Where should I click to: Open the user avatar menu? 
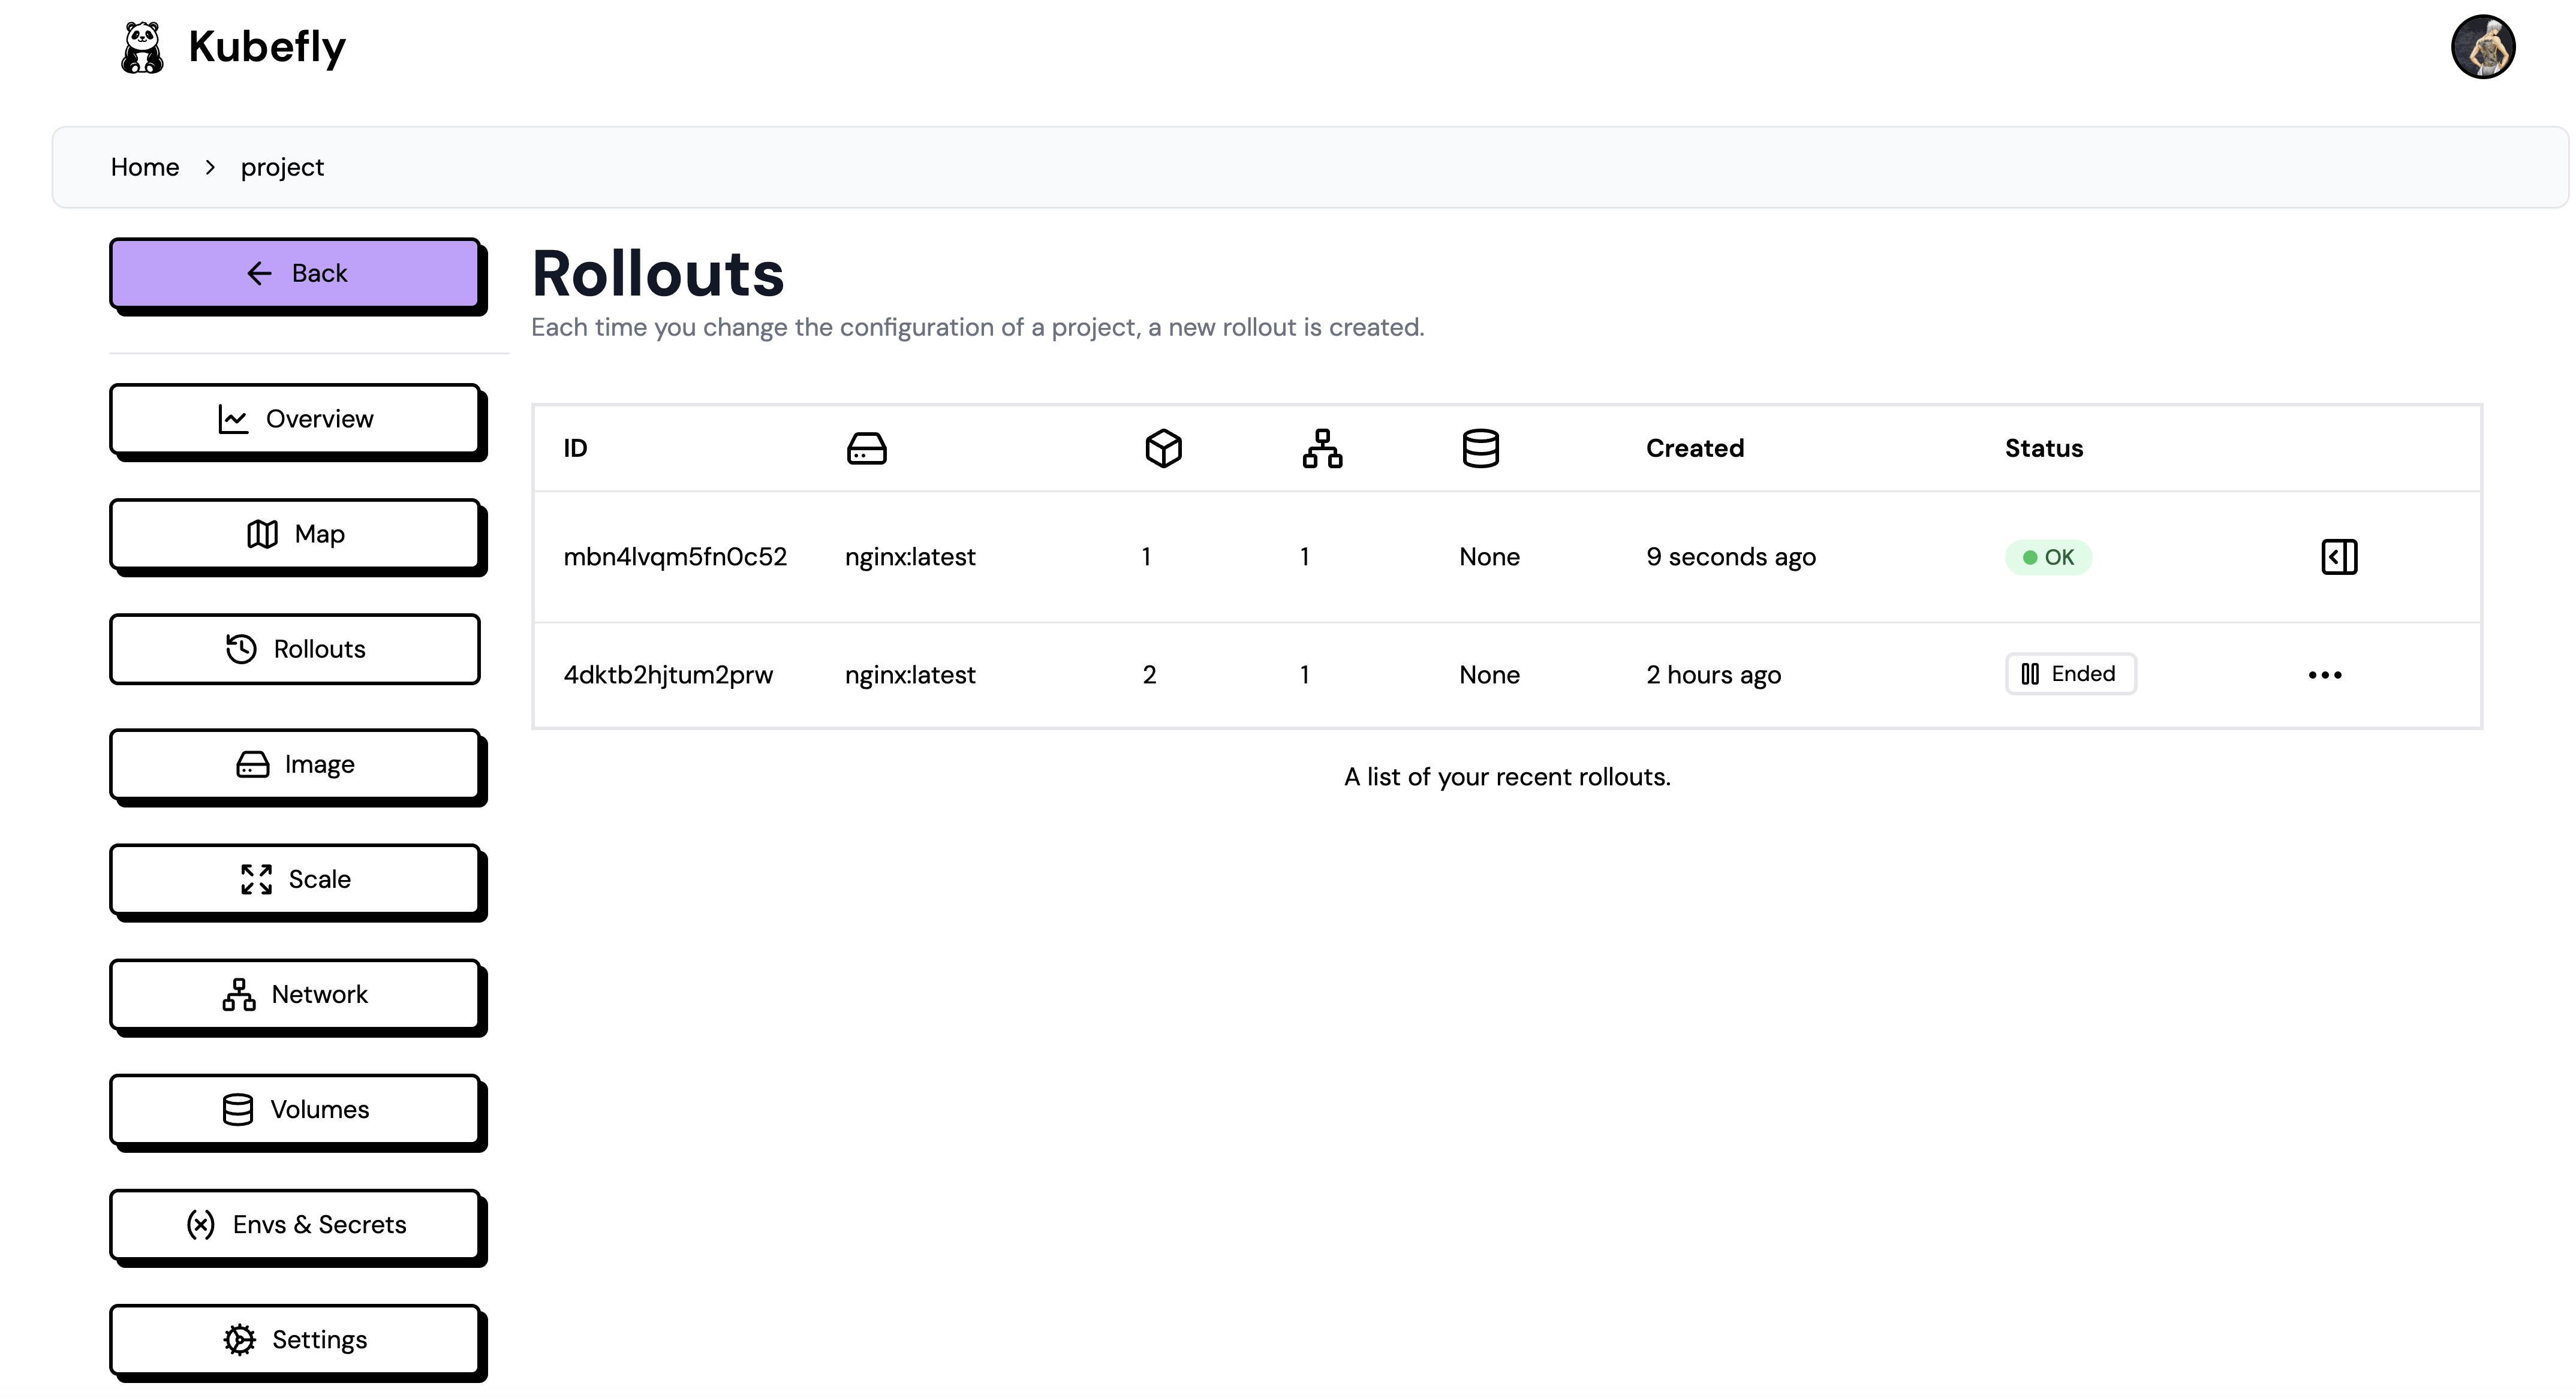(2482, 47)
